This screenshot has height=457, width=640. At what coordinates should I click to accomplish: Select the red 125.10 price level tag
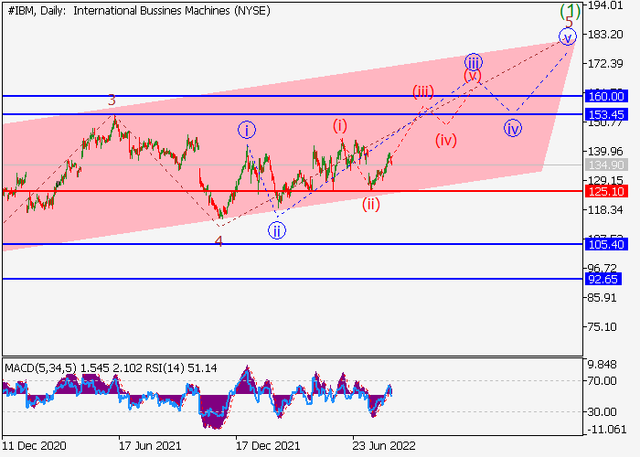[608, 191]
